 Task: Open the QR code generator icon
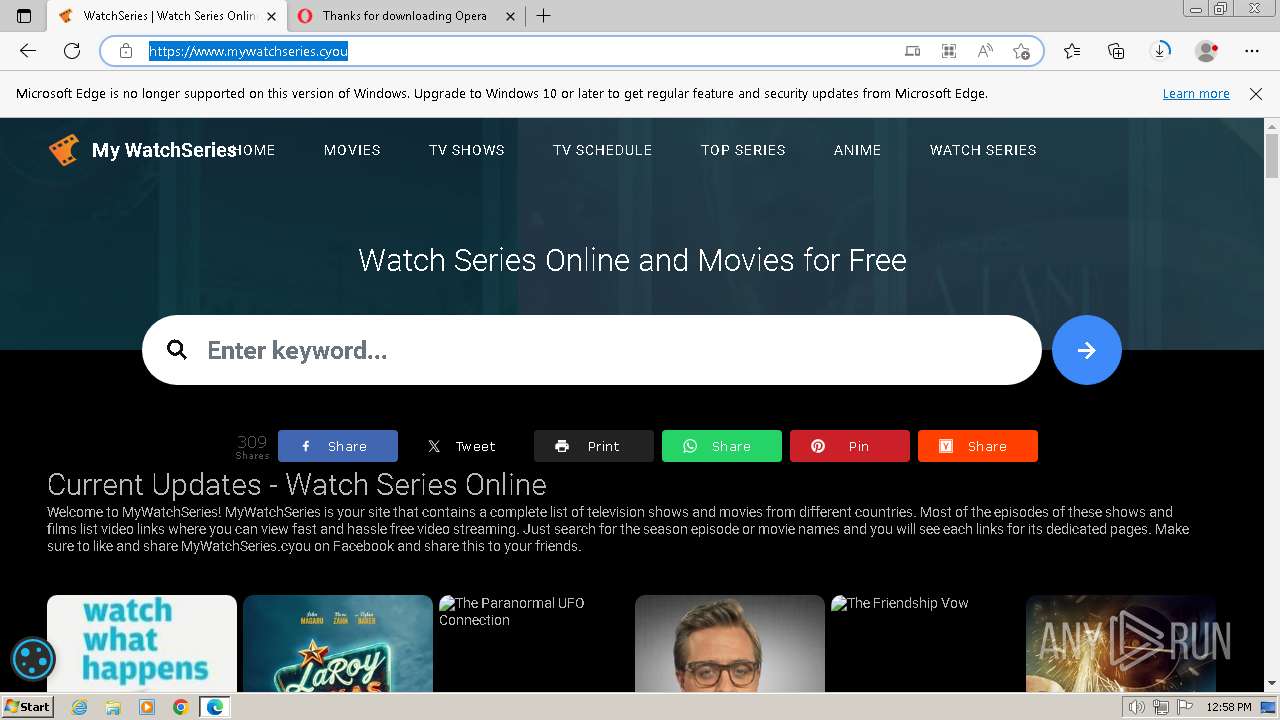pyautogui.click(x=949, y=51)
